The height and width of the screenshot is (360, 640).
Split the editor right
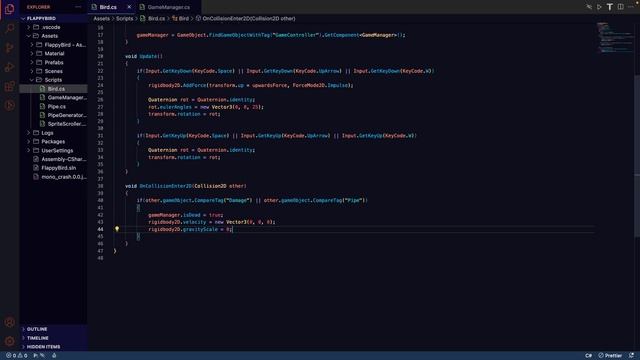click(x=620, y=7)
